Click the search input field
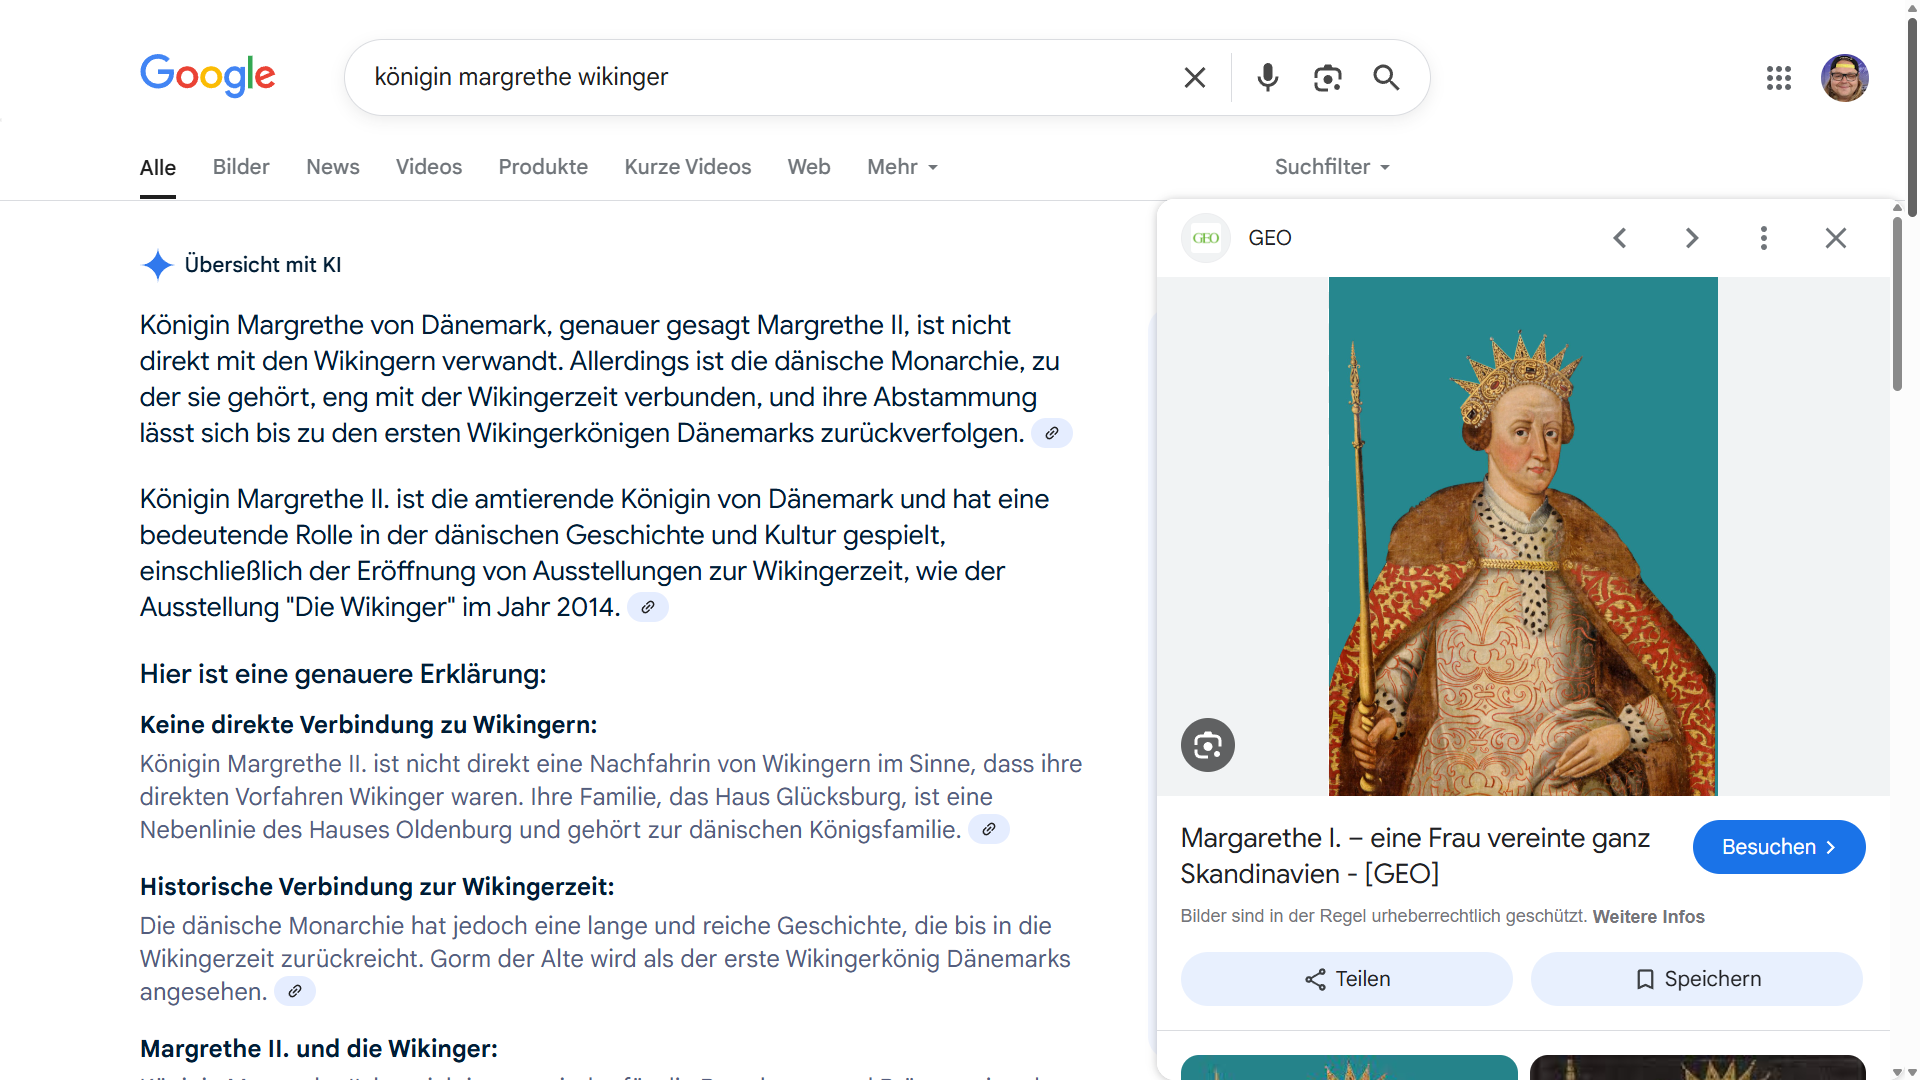Image resolution: width=1920 pixels, height=1080 pixels. click(x=770, y=77)
